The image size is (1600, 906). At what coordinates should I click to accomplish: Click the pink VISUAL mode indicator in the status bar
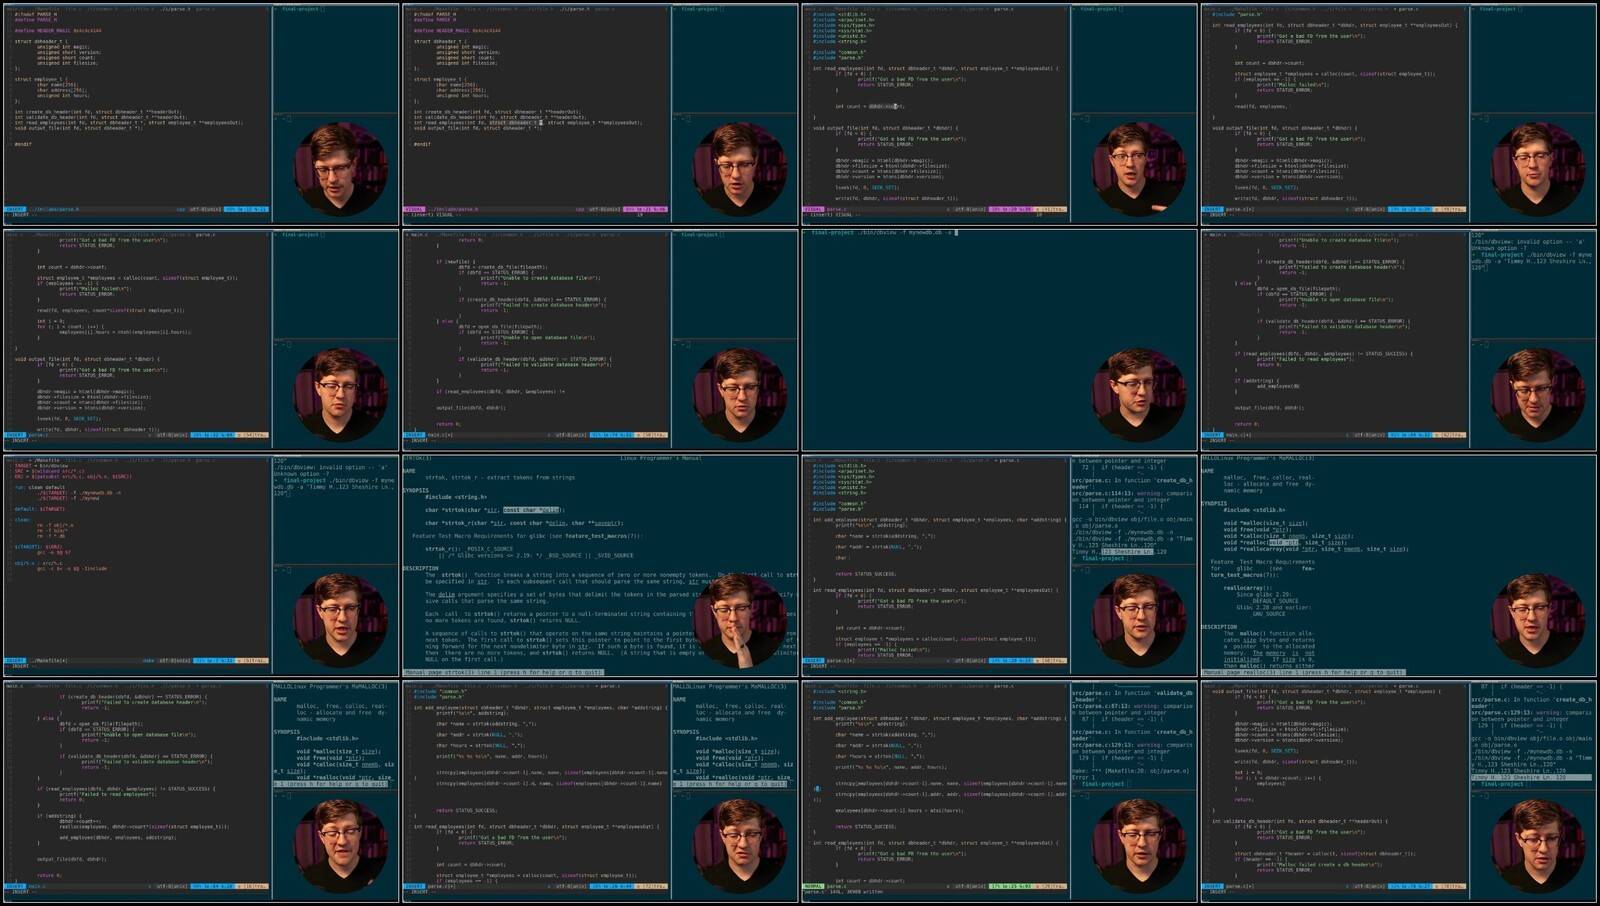(413, 209)
